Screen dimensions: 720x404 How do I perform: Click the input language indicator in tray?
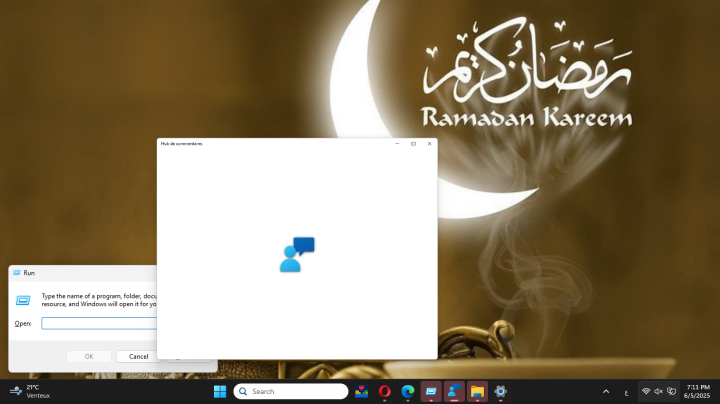pyautogui.click(x=626, y=392)
